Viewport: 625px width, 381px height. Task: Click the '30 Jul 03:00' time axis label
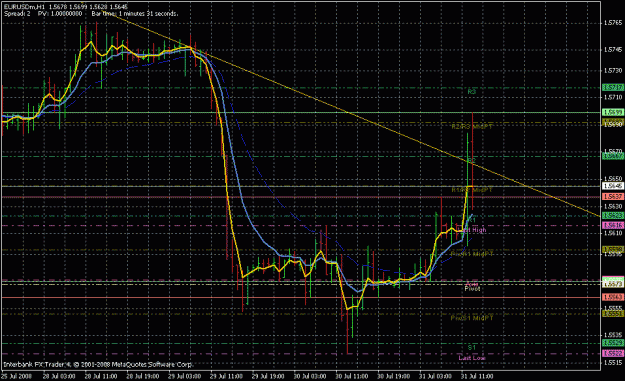coord(310,376)
